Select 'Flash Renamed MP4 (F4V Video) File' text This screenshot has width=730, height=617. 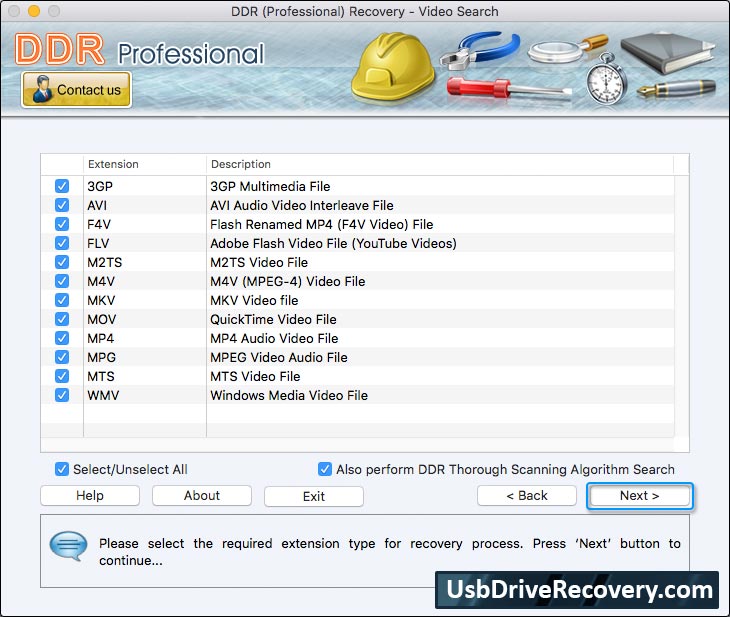(322, 224)
